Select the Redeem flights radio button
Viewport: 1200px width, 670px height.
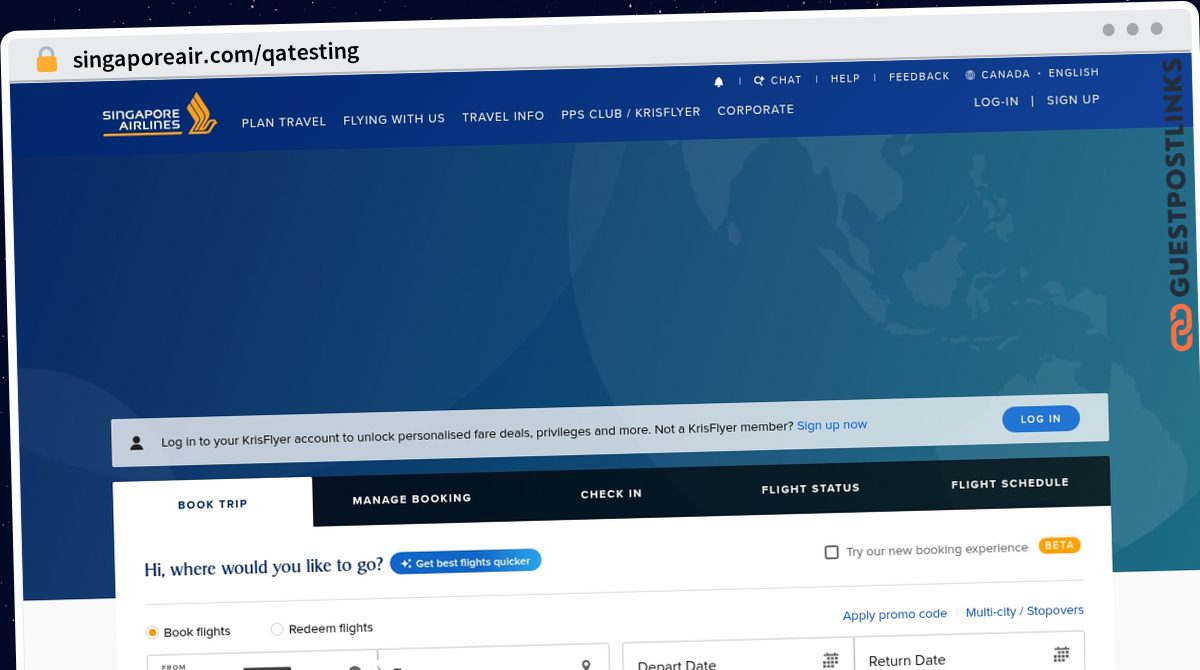click(x=277, y=629)
